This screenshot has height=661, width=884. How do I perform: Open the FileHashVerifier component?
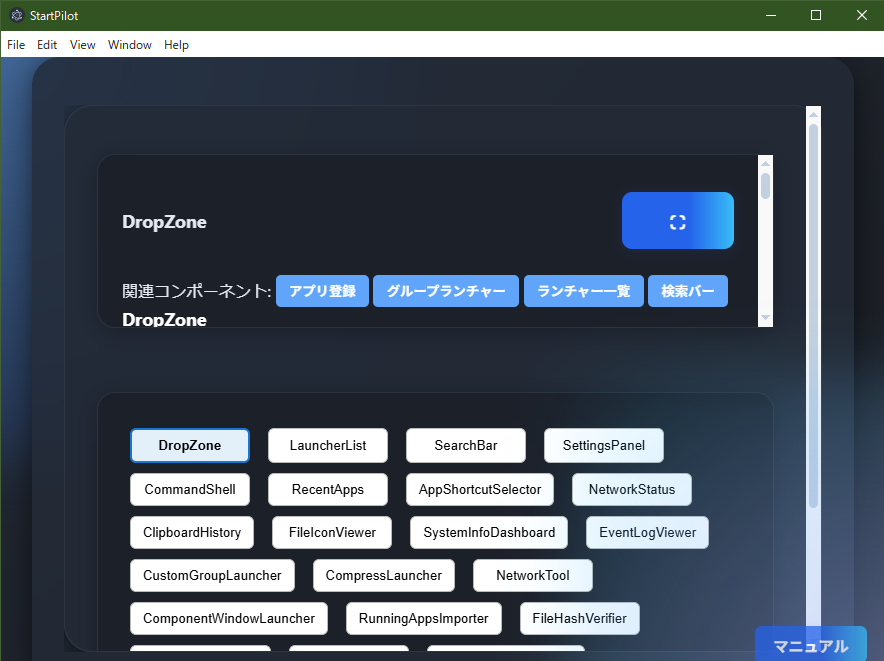pyautogui.click(x=579, y=618)
